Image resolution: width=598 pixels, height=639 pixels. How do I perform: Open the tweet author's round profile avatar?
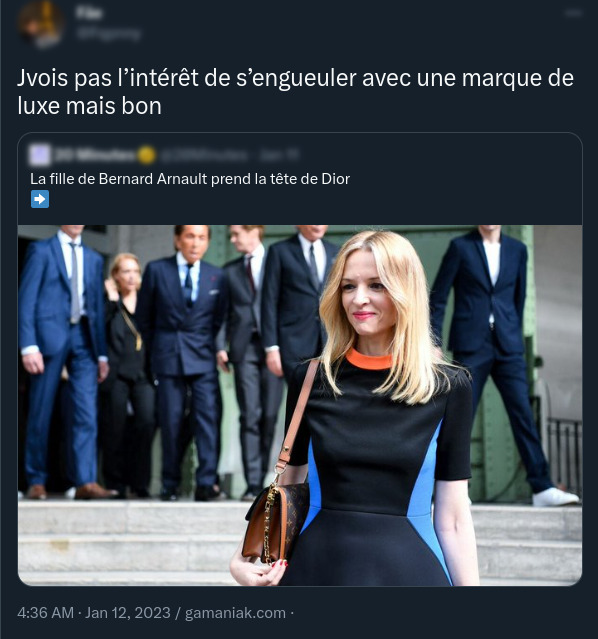point(40,24)
